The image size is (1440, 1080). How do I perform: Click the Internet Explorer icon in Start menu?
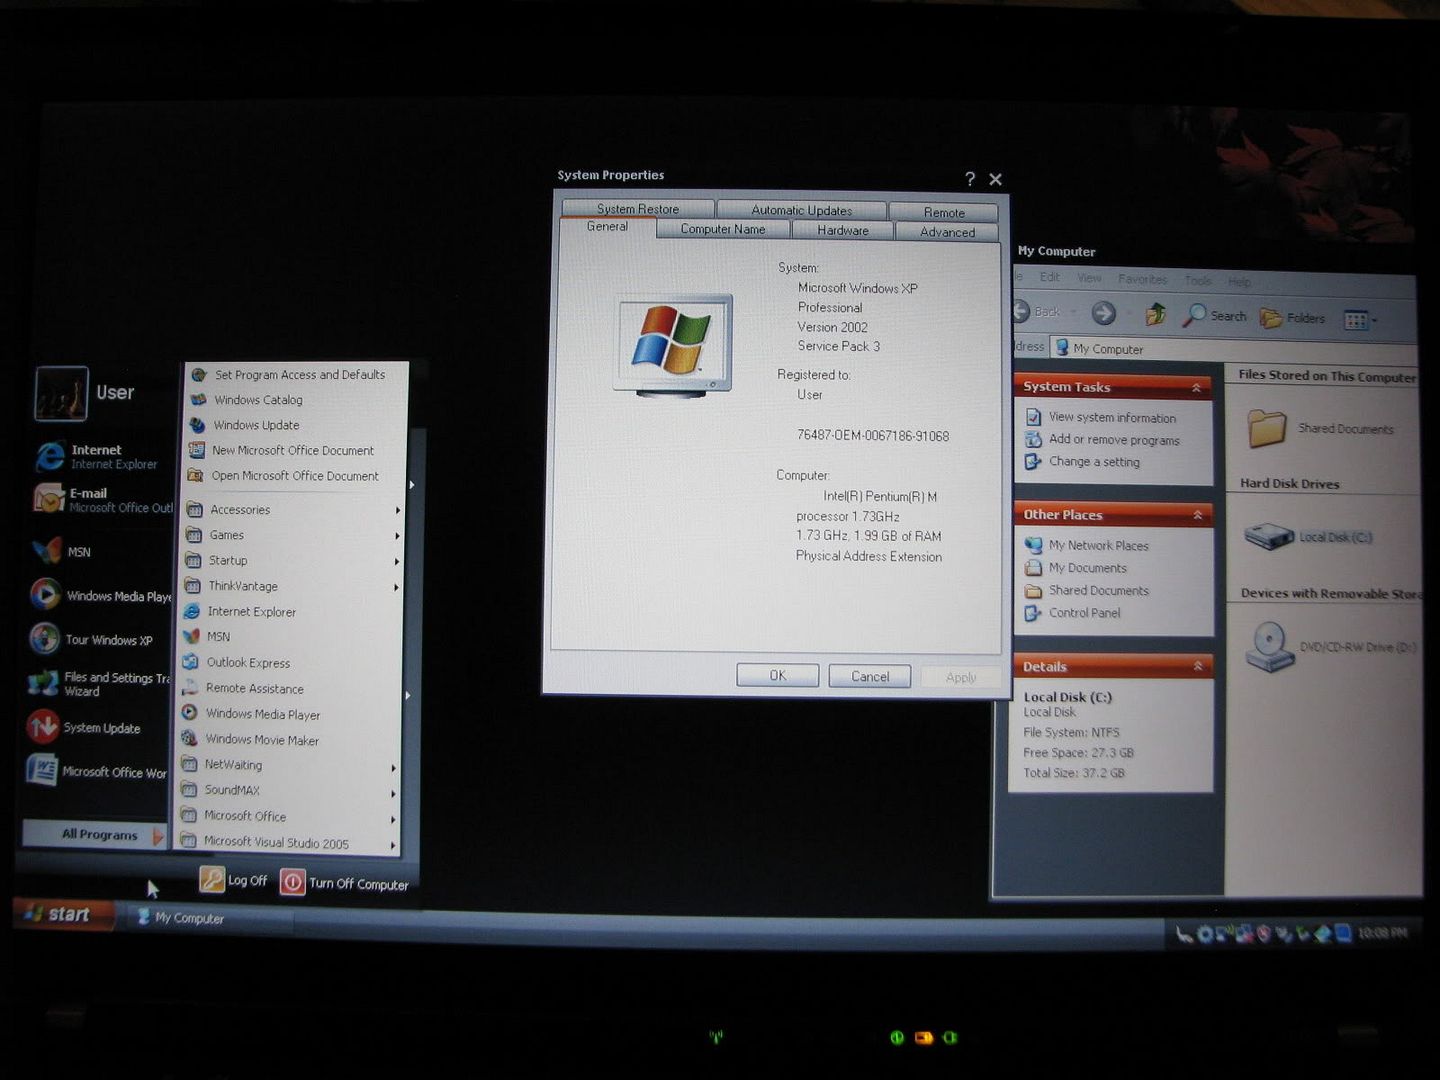(x=50, y=457)
